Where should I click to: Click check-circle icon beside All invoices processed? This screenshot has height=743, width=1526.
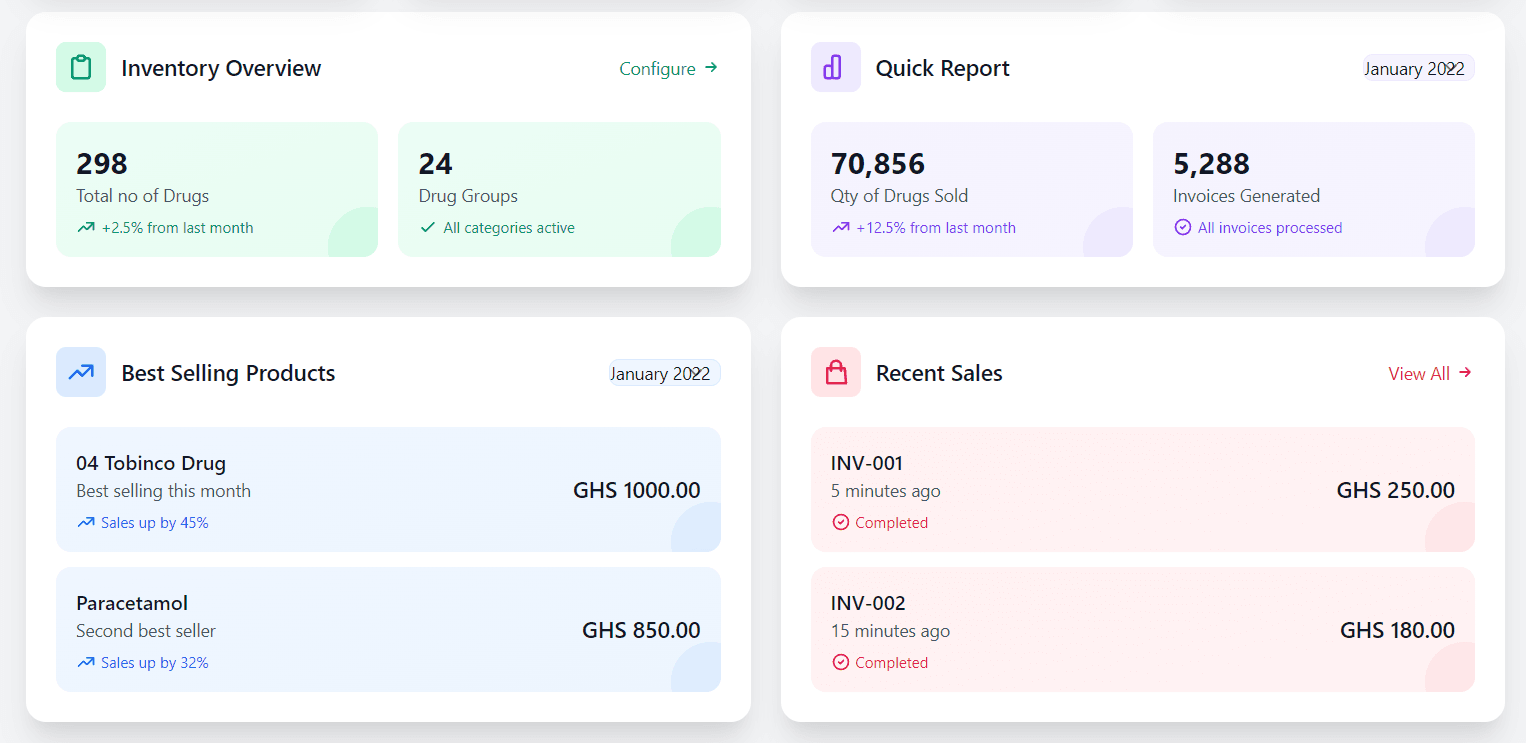click(1182, 228)
